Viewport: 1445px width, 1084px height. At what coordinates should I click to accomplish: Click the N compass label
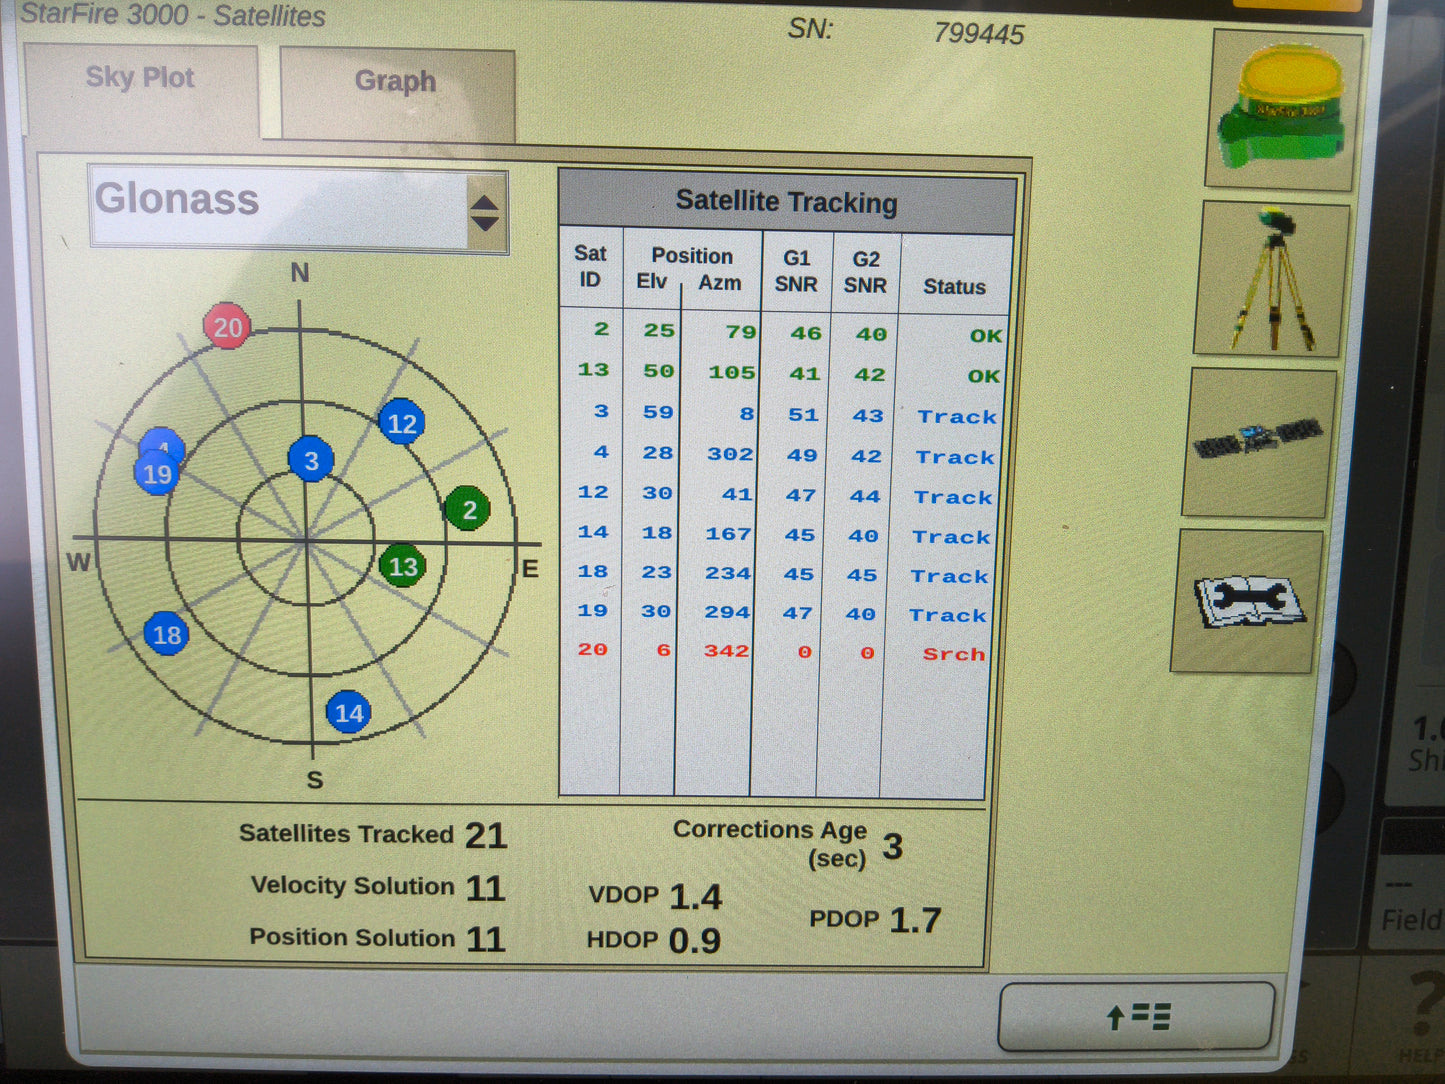[300, 272]
